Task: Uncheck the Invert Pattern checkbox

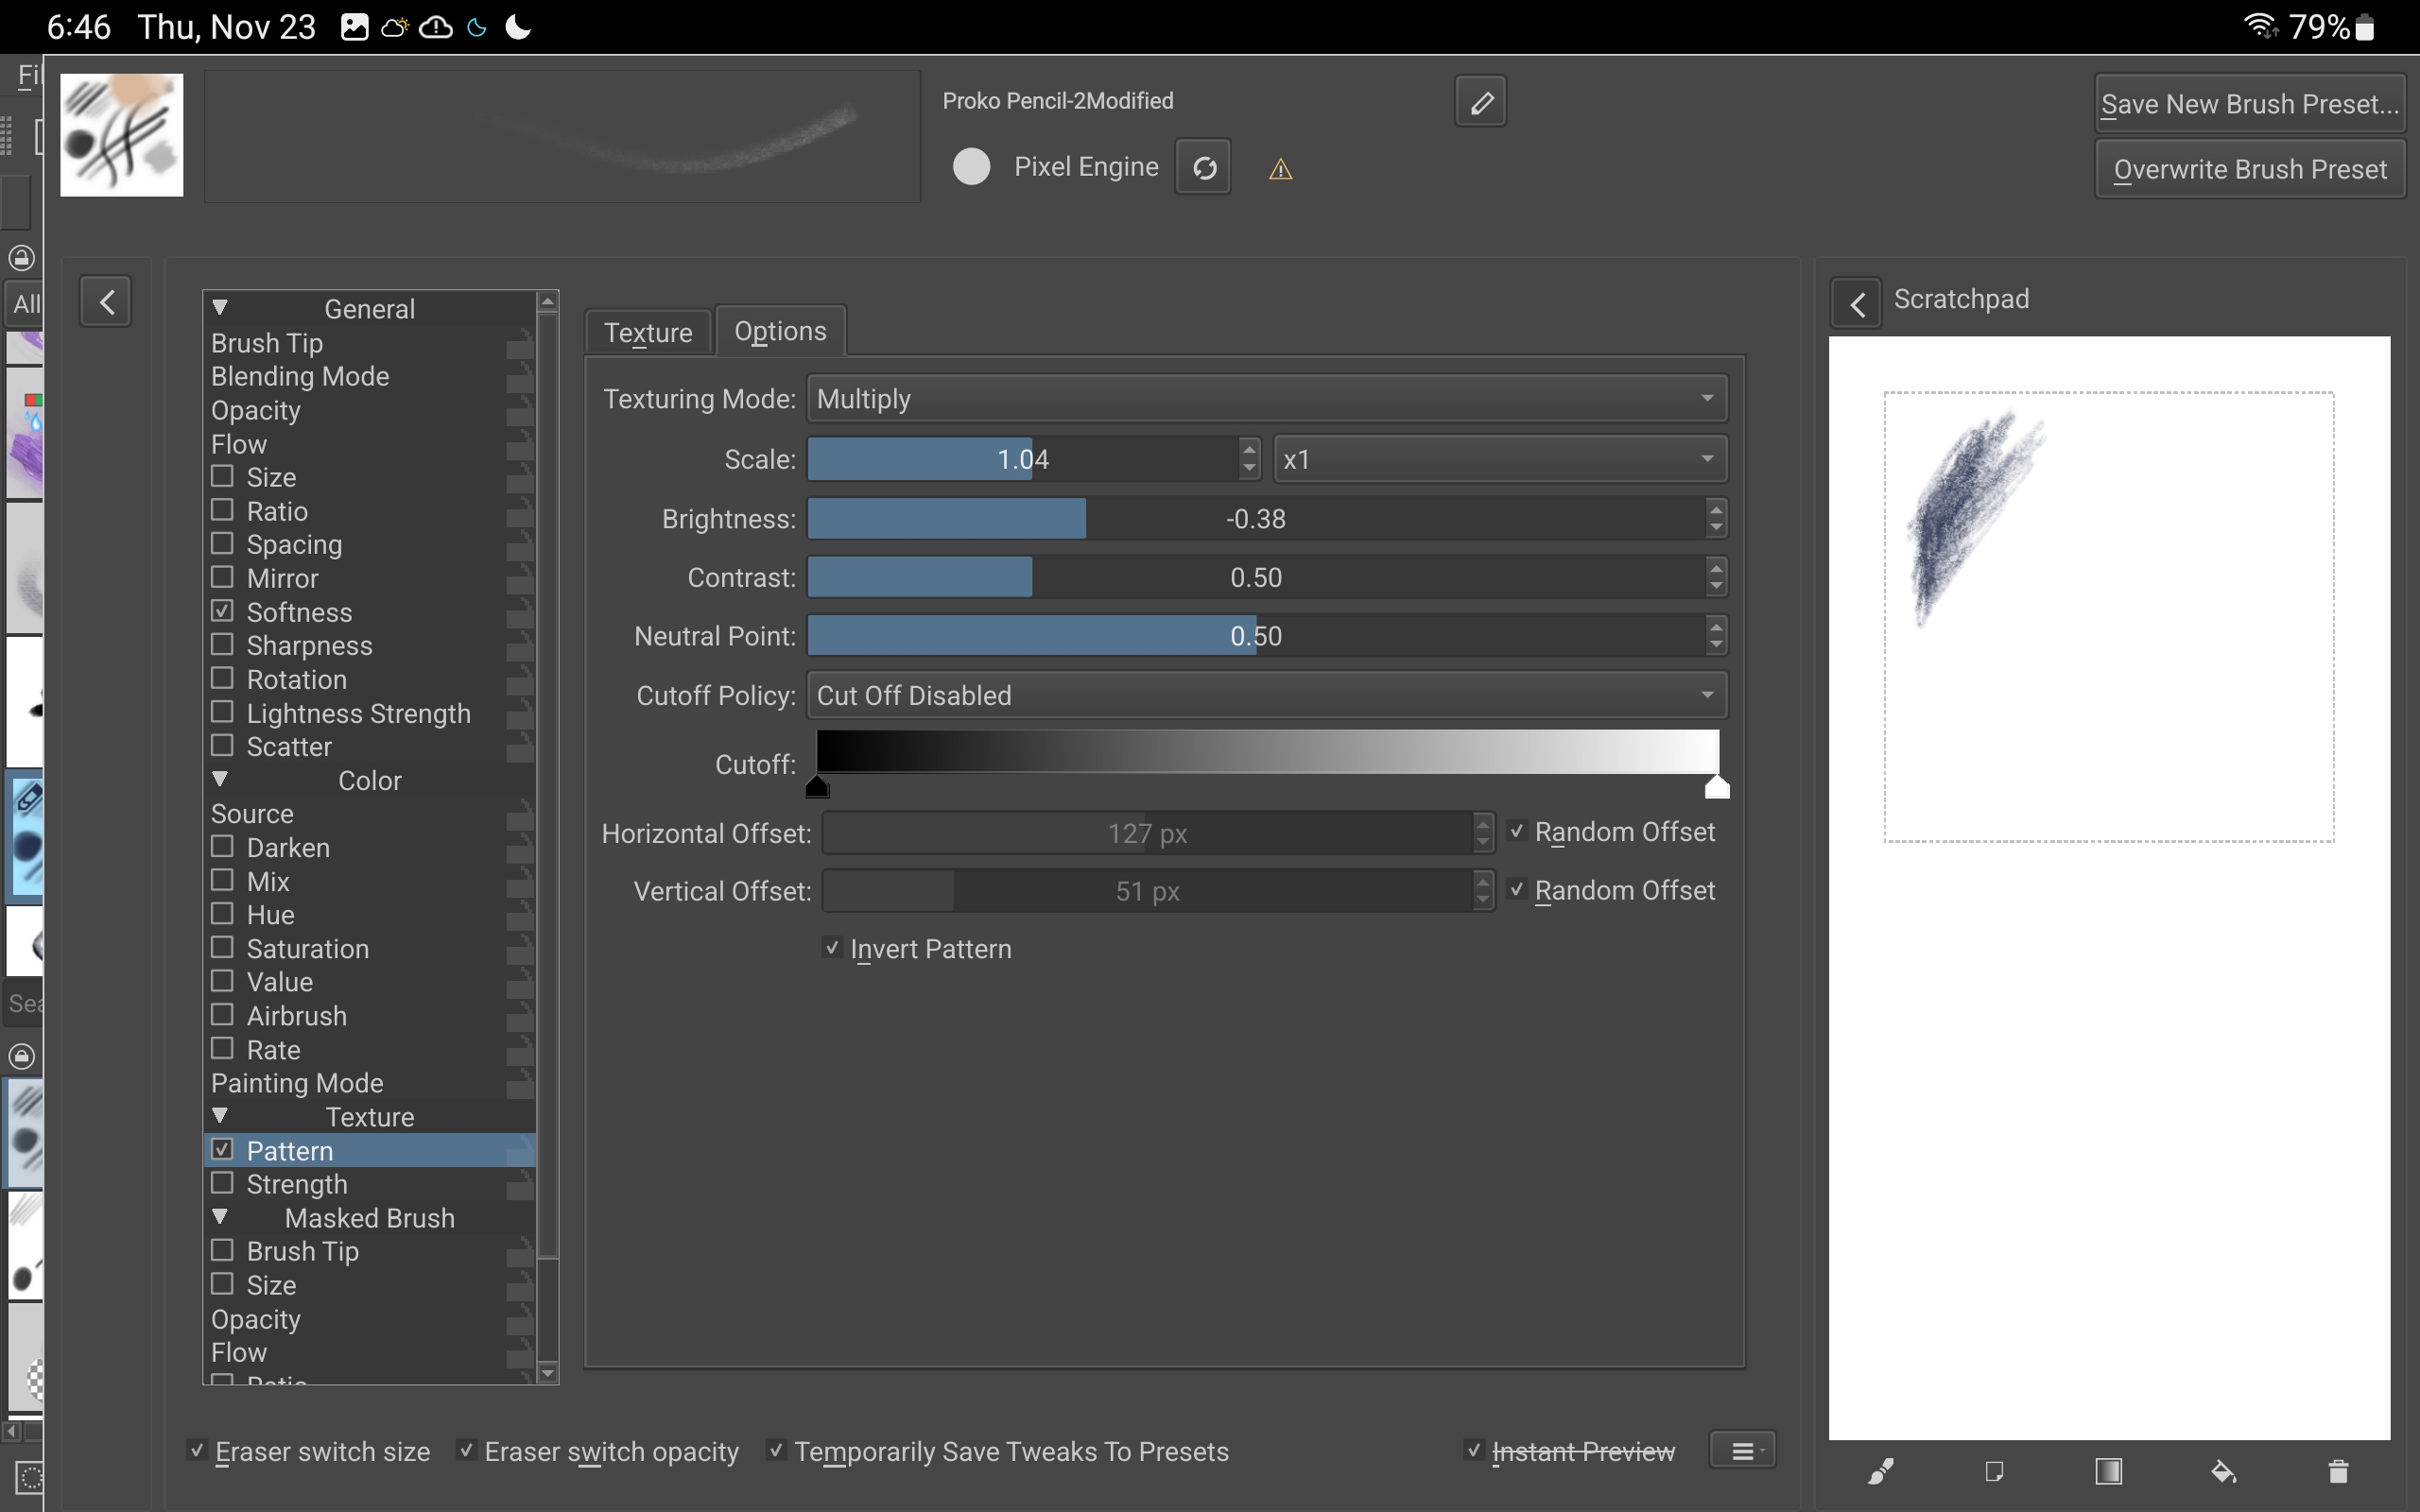Action: click(x=832, y=948)
